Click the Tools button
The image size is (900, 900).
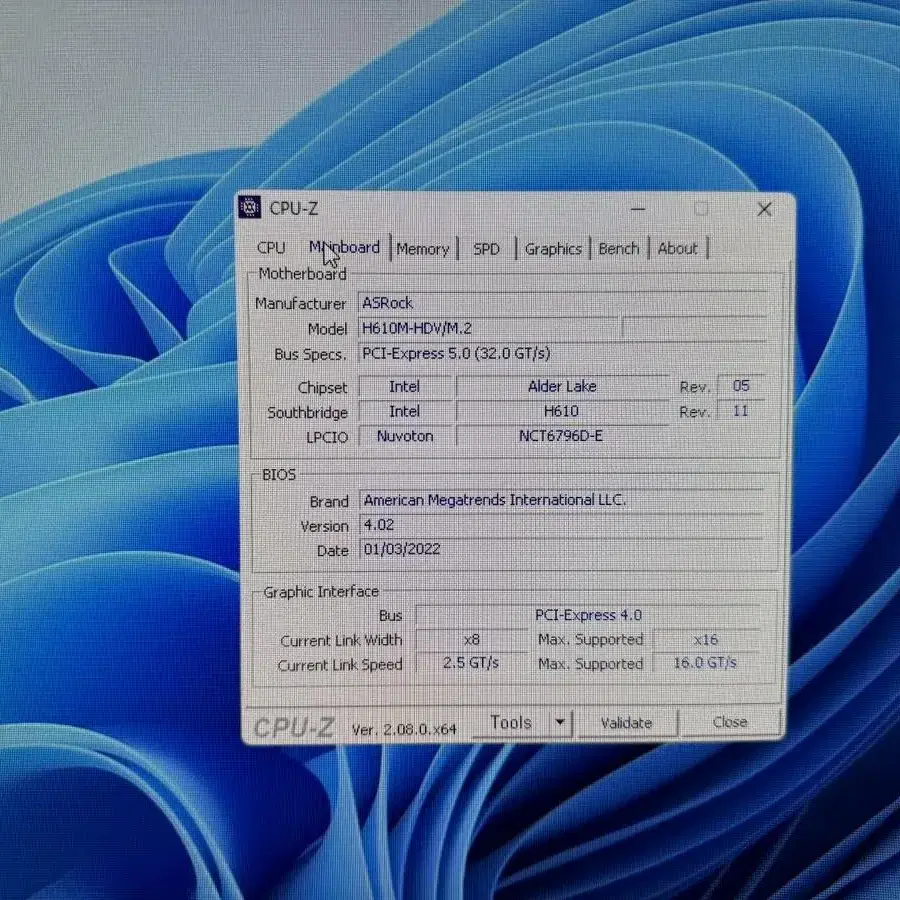point(511,722)
